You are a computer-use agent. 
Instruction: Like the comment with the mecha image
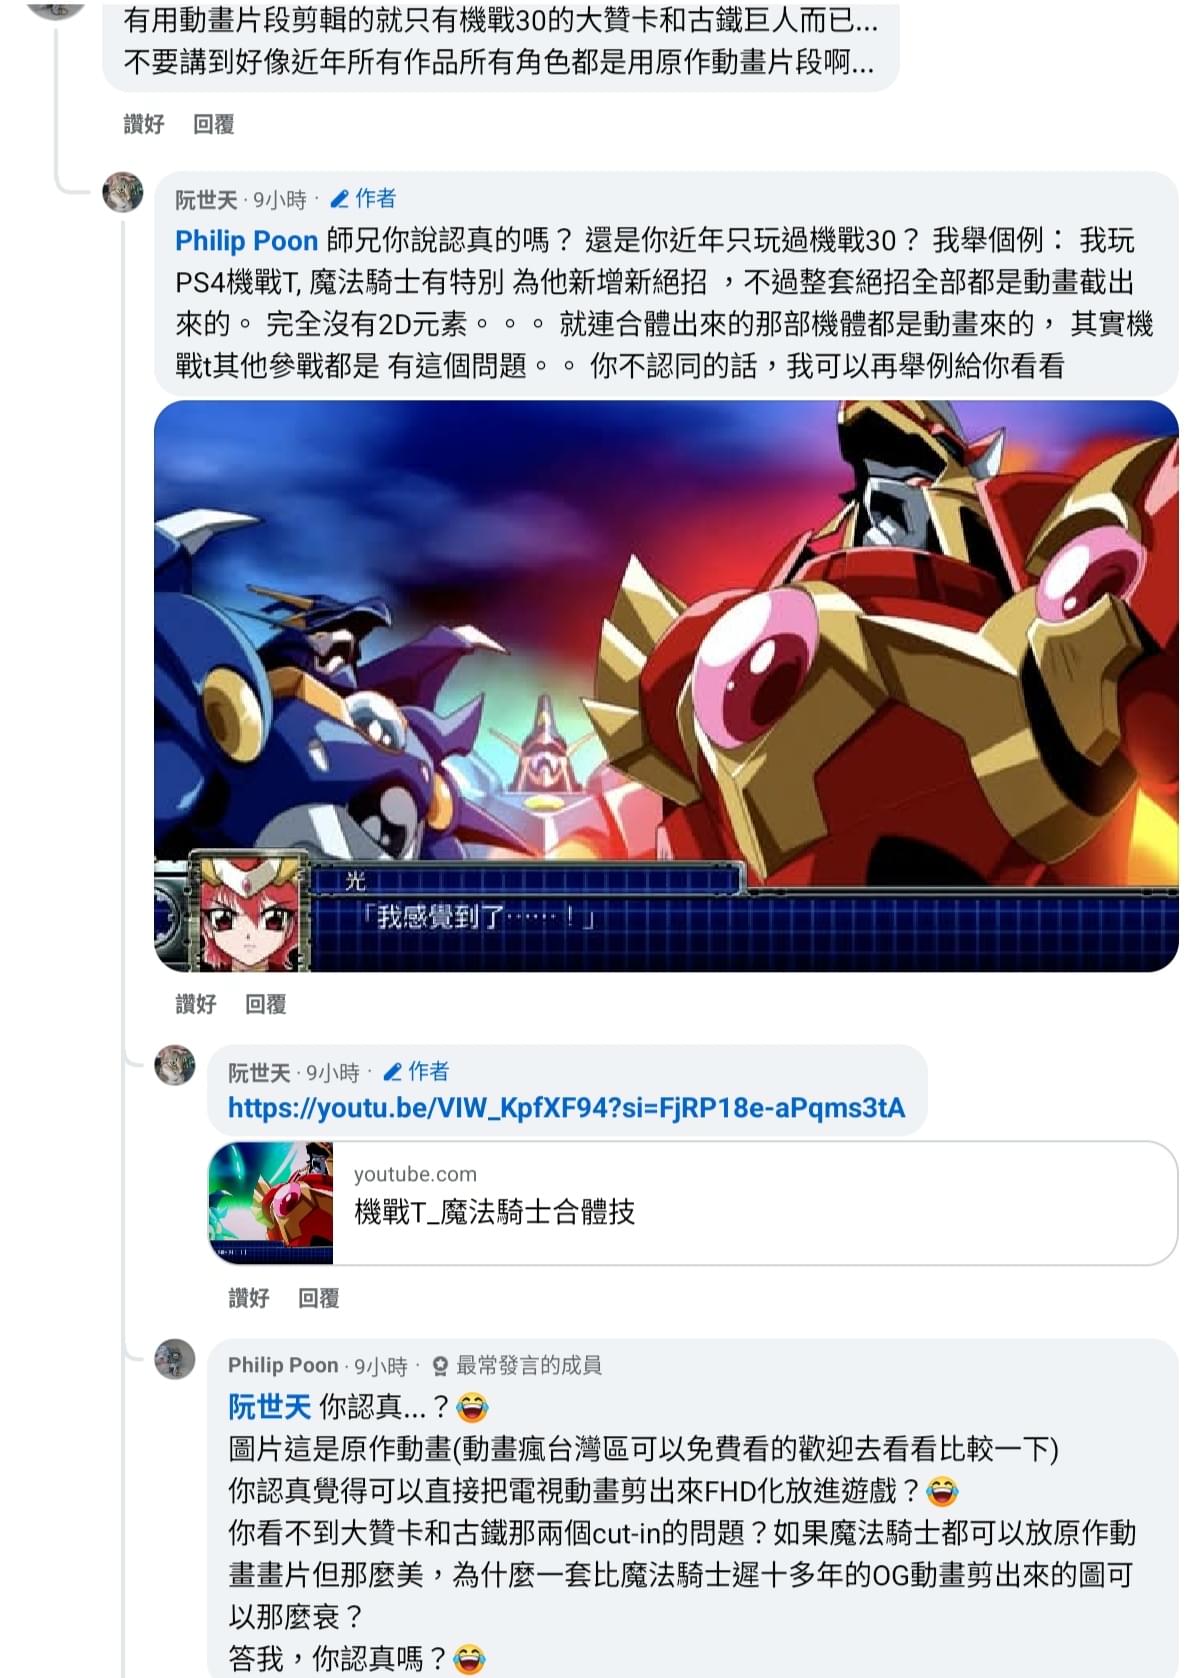point(196,1004)
